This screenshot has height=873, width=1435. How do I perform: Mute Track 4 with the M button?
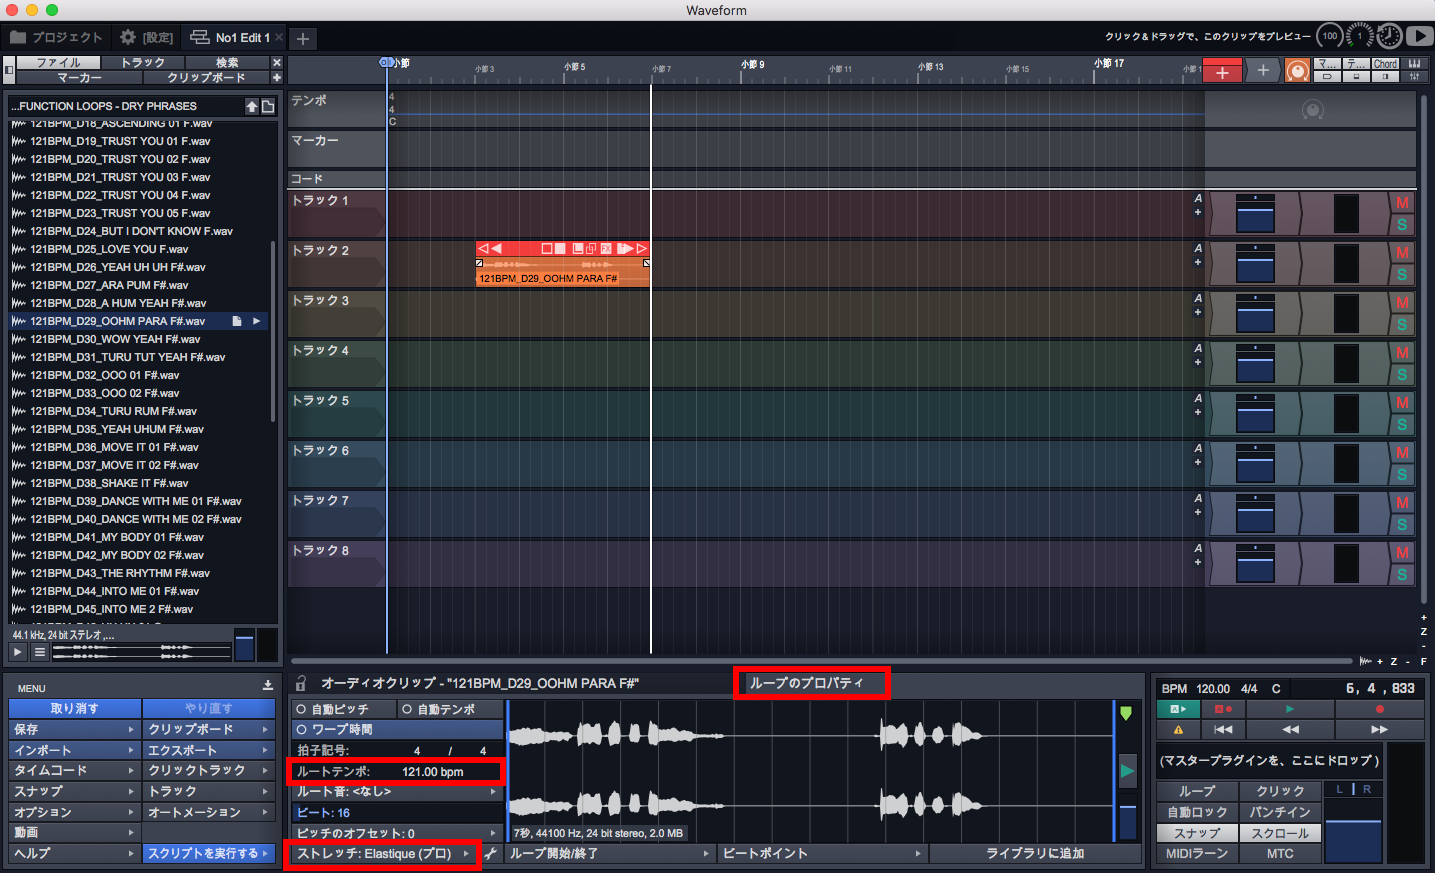pyautogui.click(x=1402, y=353)
